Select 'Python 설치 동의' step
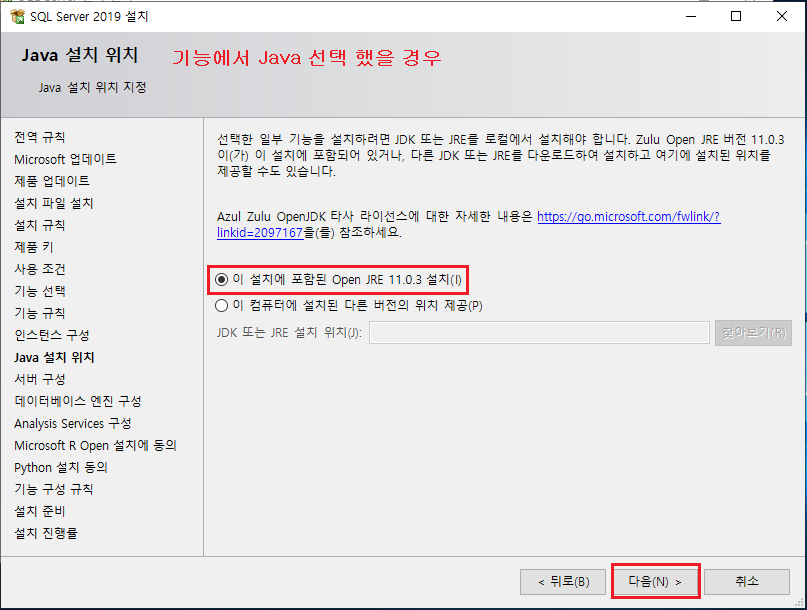807x610 pixels. point(61,467)
